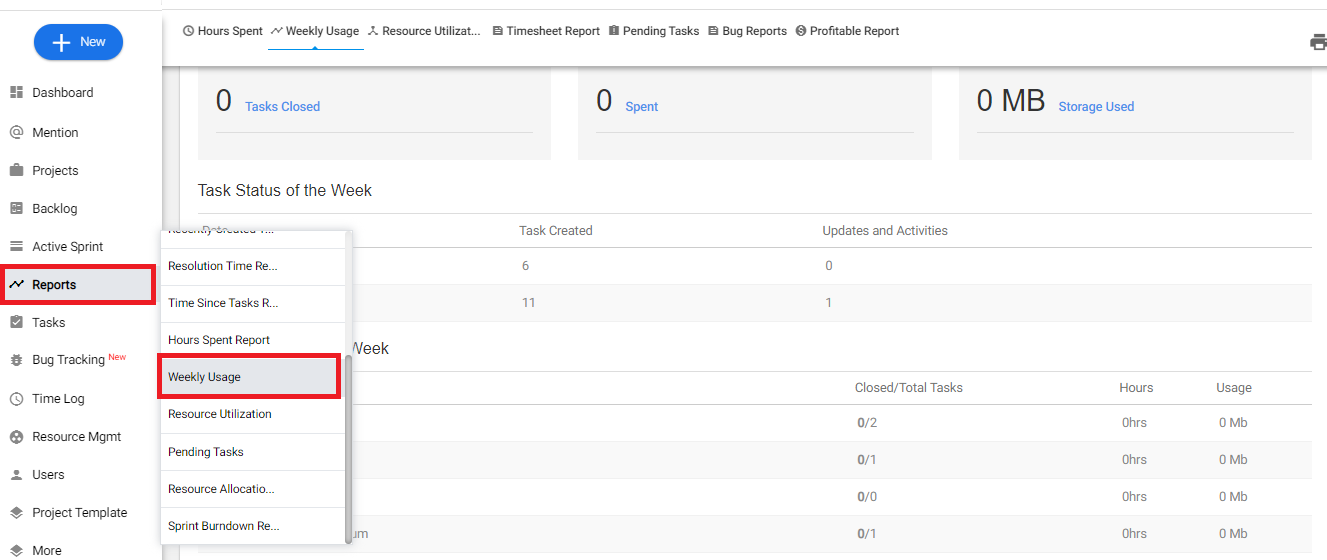
Task: Click the Projects briefcase icon
Action: (16, 170)
